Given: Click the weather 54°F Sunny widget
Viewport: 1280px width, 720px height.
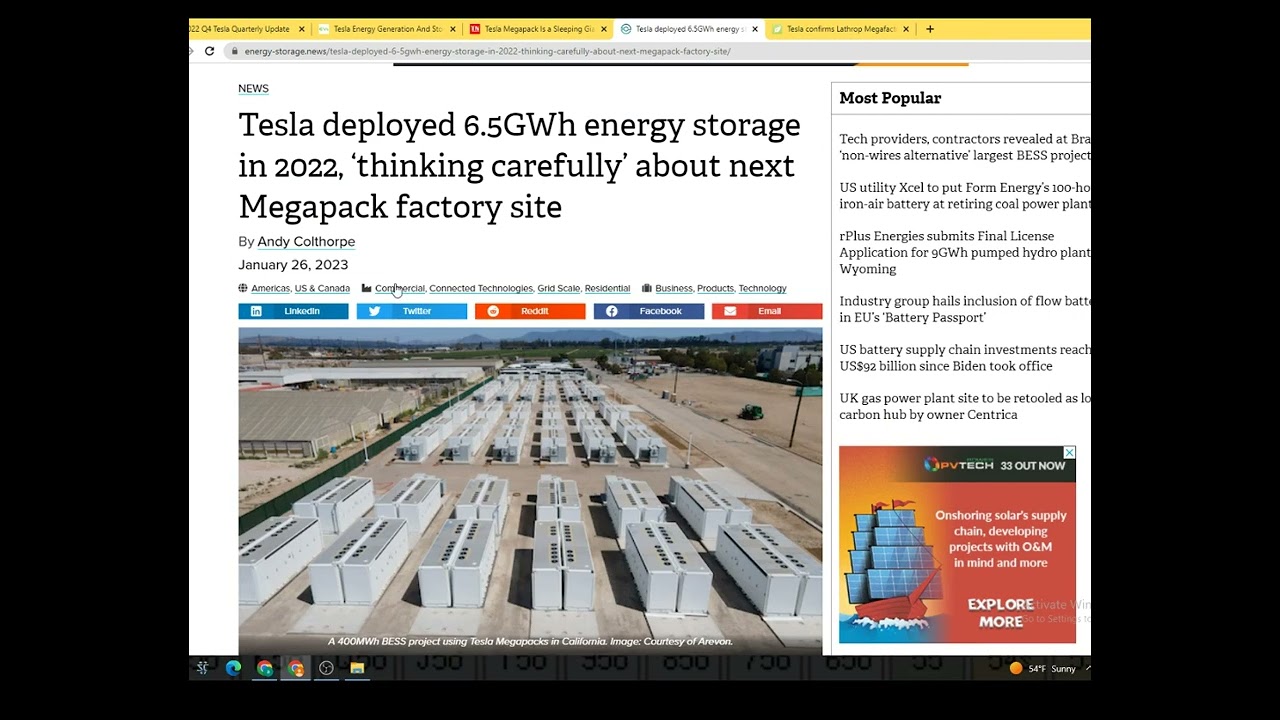Looking at the screenshot, I should (x=1042, y=668).
